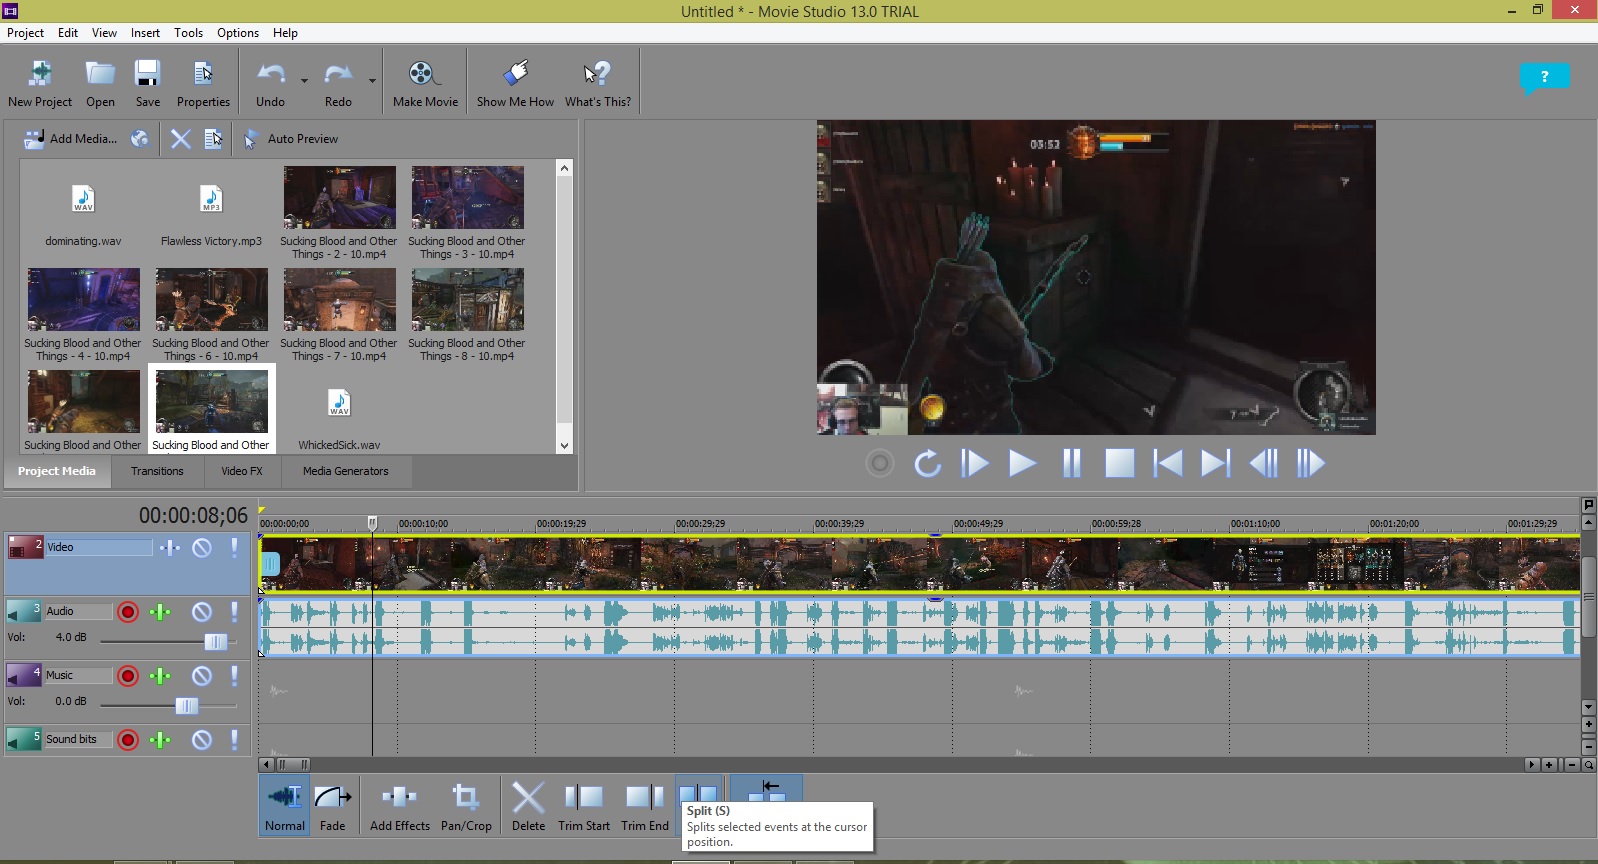Click the Go to Start button

(1167, 463)
